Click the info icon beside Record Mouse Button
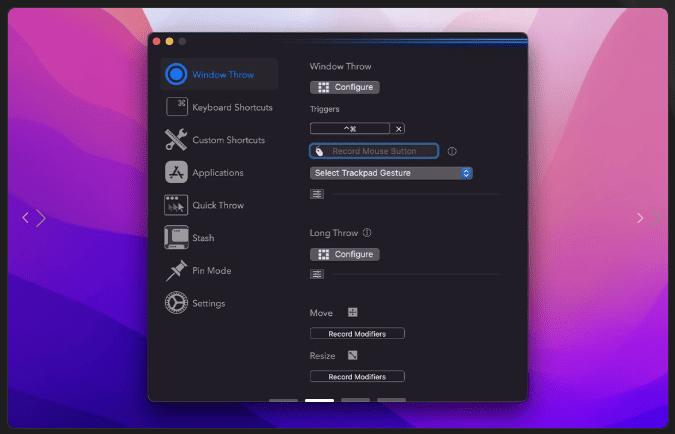The height and width of the screenshot is (434, 675). click(x=452, y=151)
